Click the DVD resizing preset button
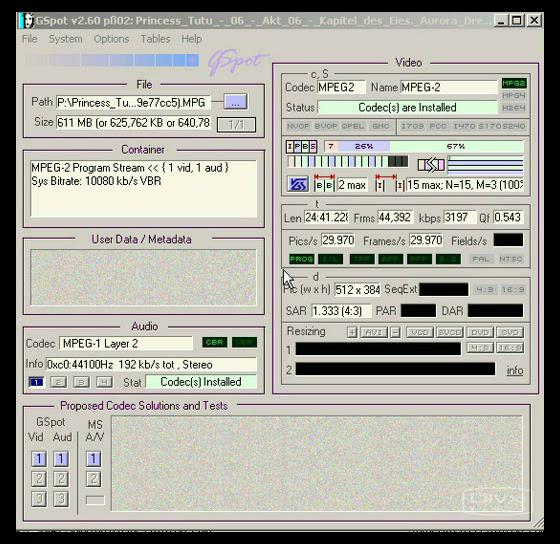This screenshot has height=544, width=560. 480,333
